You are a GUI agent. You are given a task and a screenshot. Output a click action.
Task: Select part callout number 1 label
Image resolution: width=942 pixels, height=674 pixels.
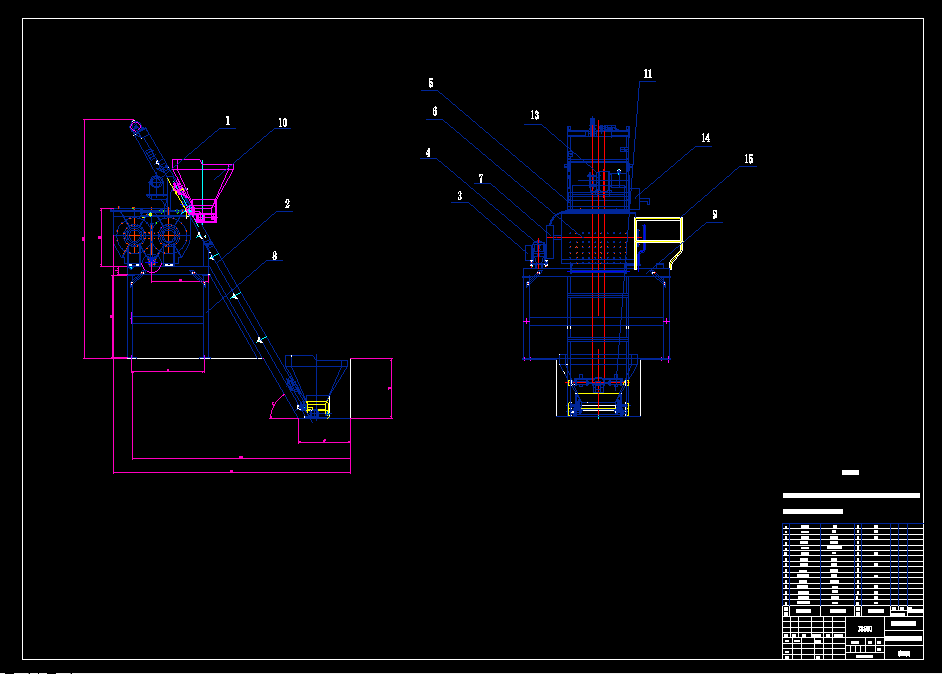click(228, 121)
